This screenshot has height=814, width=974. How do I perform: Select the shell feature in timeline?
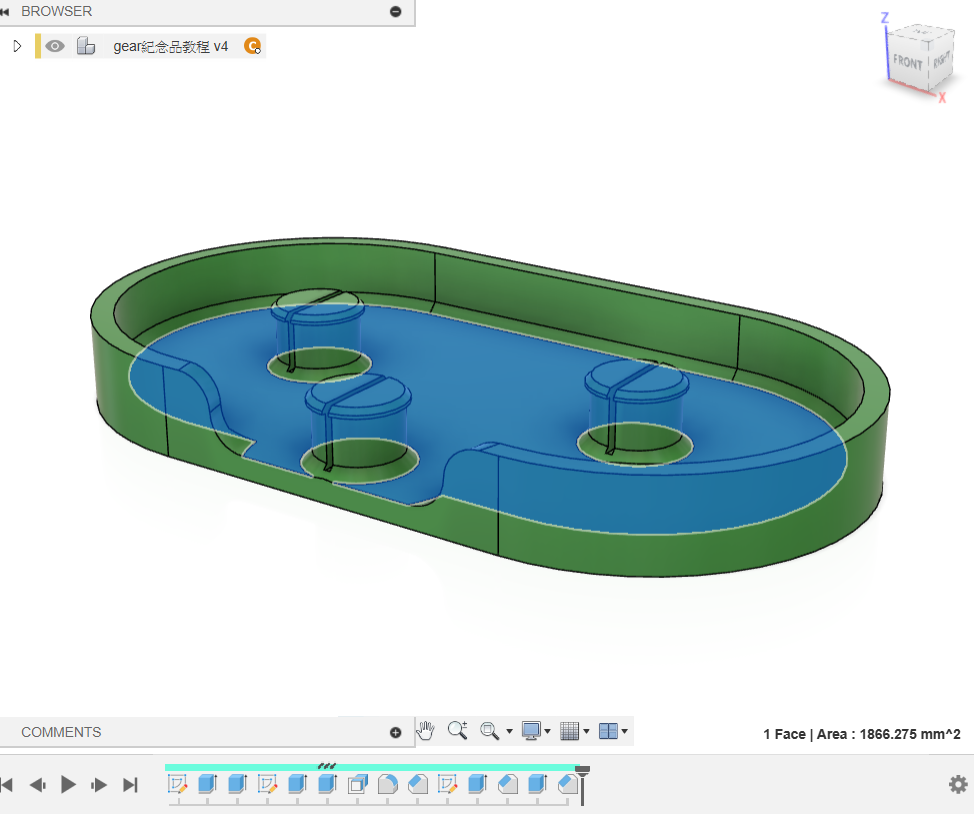coord(358,784)
